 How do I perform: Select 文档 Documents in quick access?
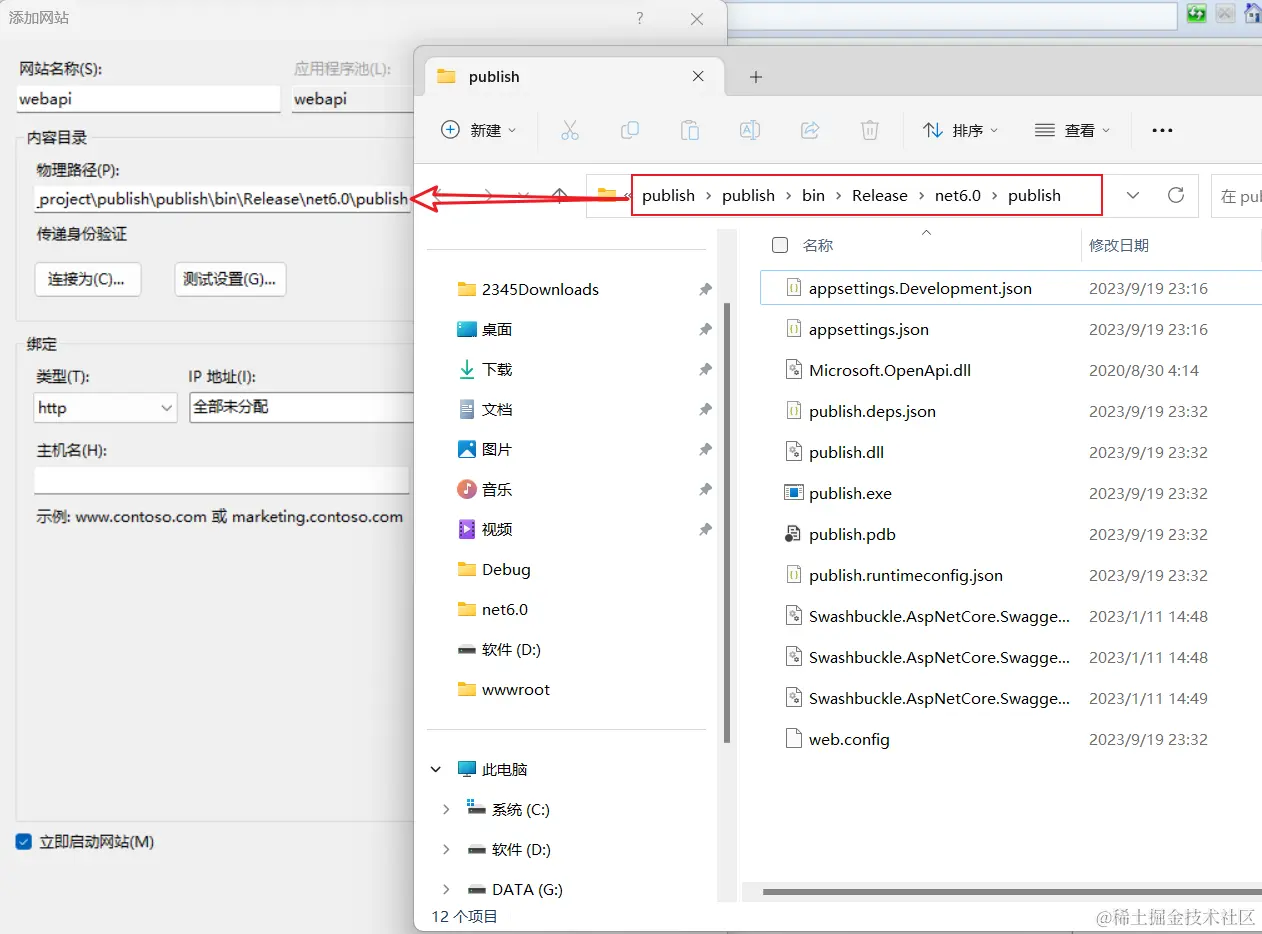484,409
